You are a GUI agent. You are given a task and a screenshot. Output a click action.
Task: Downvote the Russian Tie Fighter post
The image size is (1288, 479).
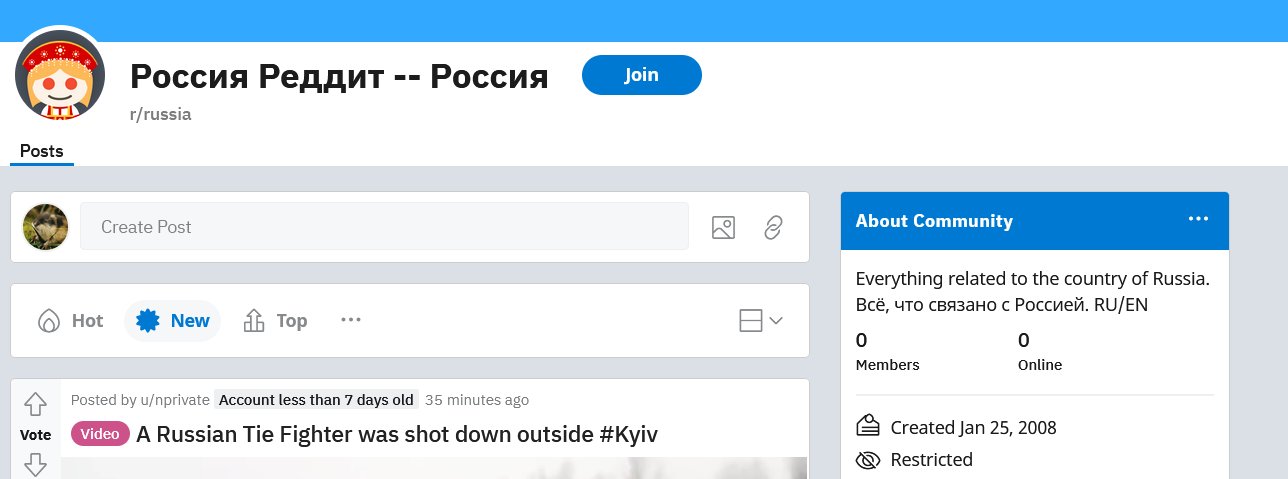pyautogui.click(x=35, y=465)
